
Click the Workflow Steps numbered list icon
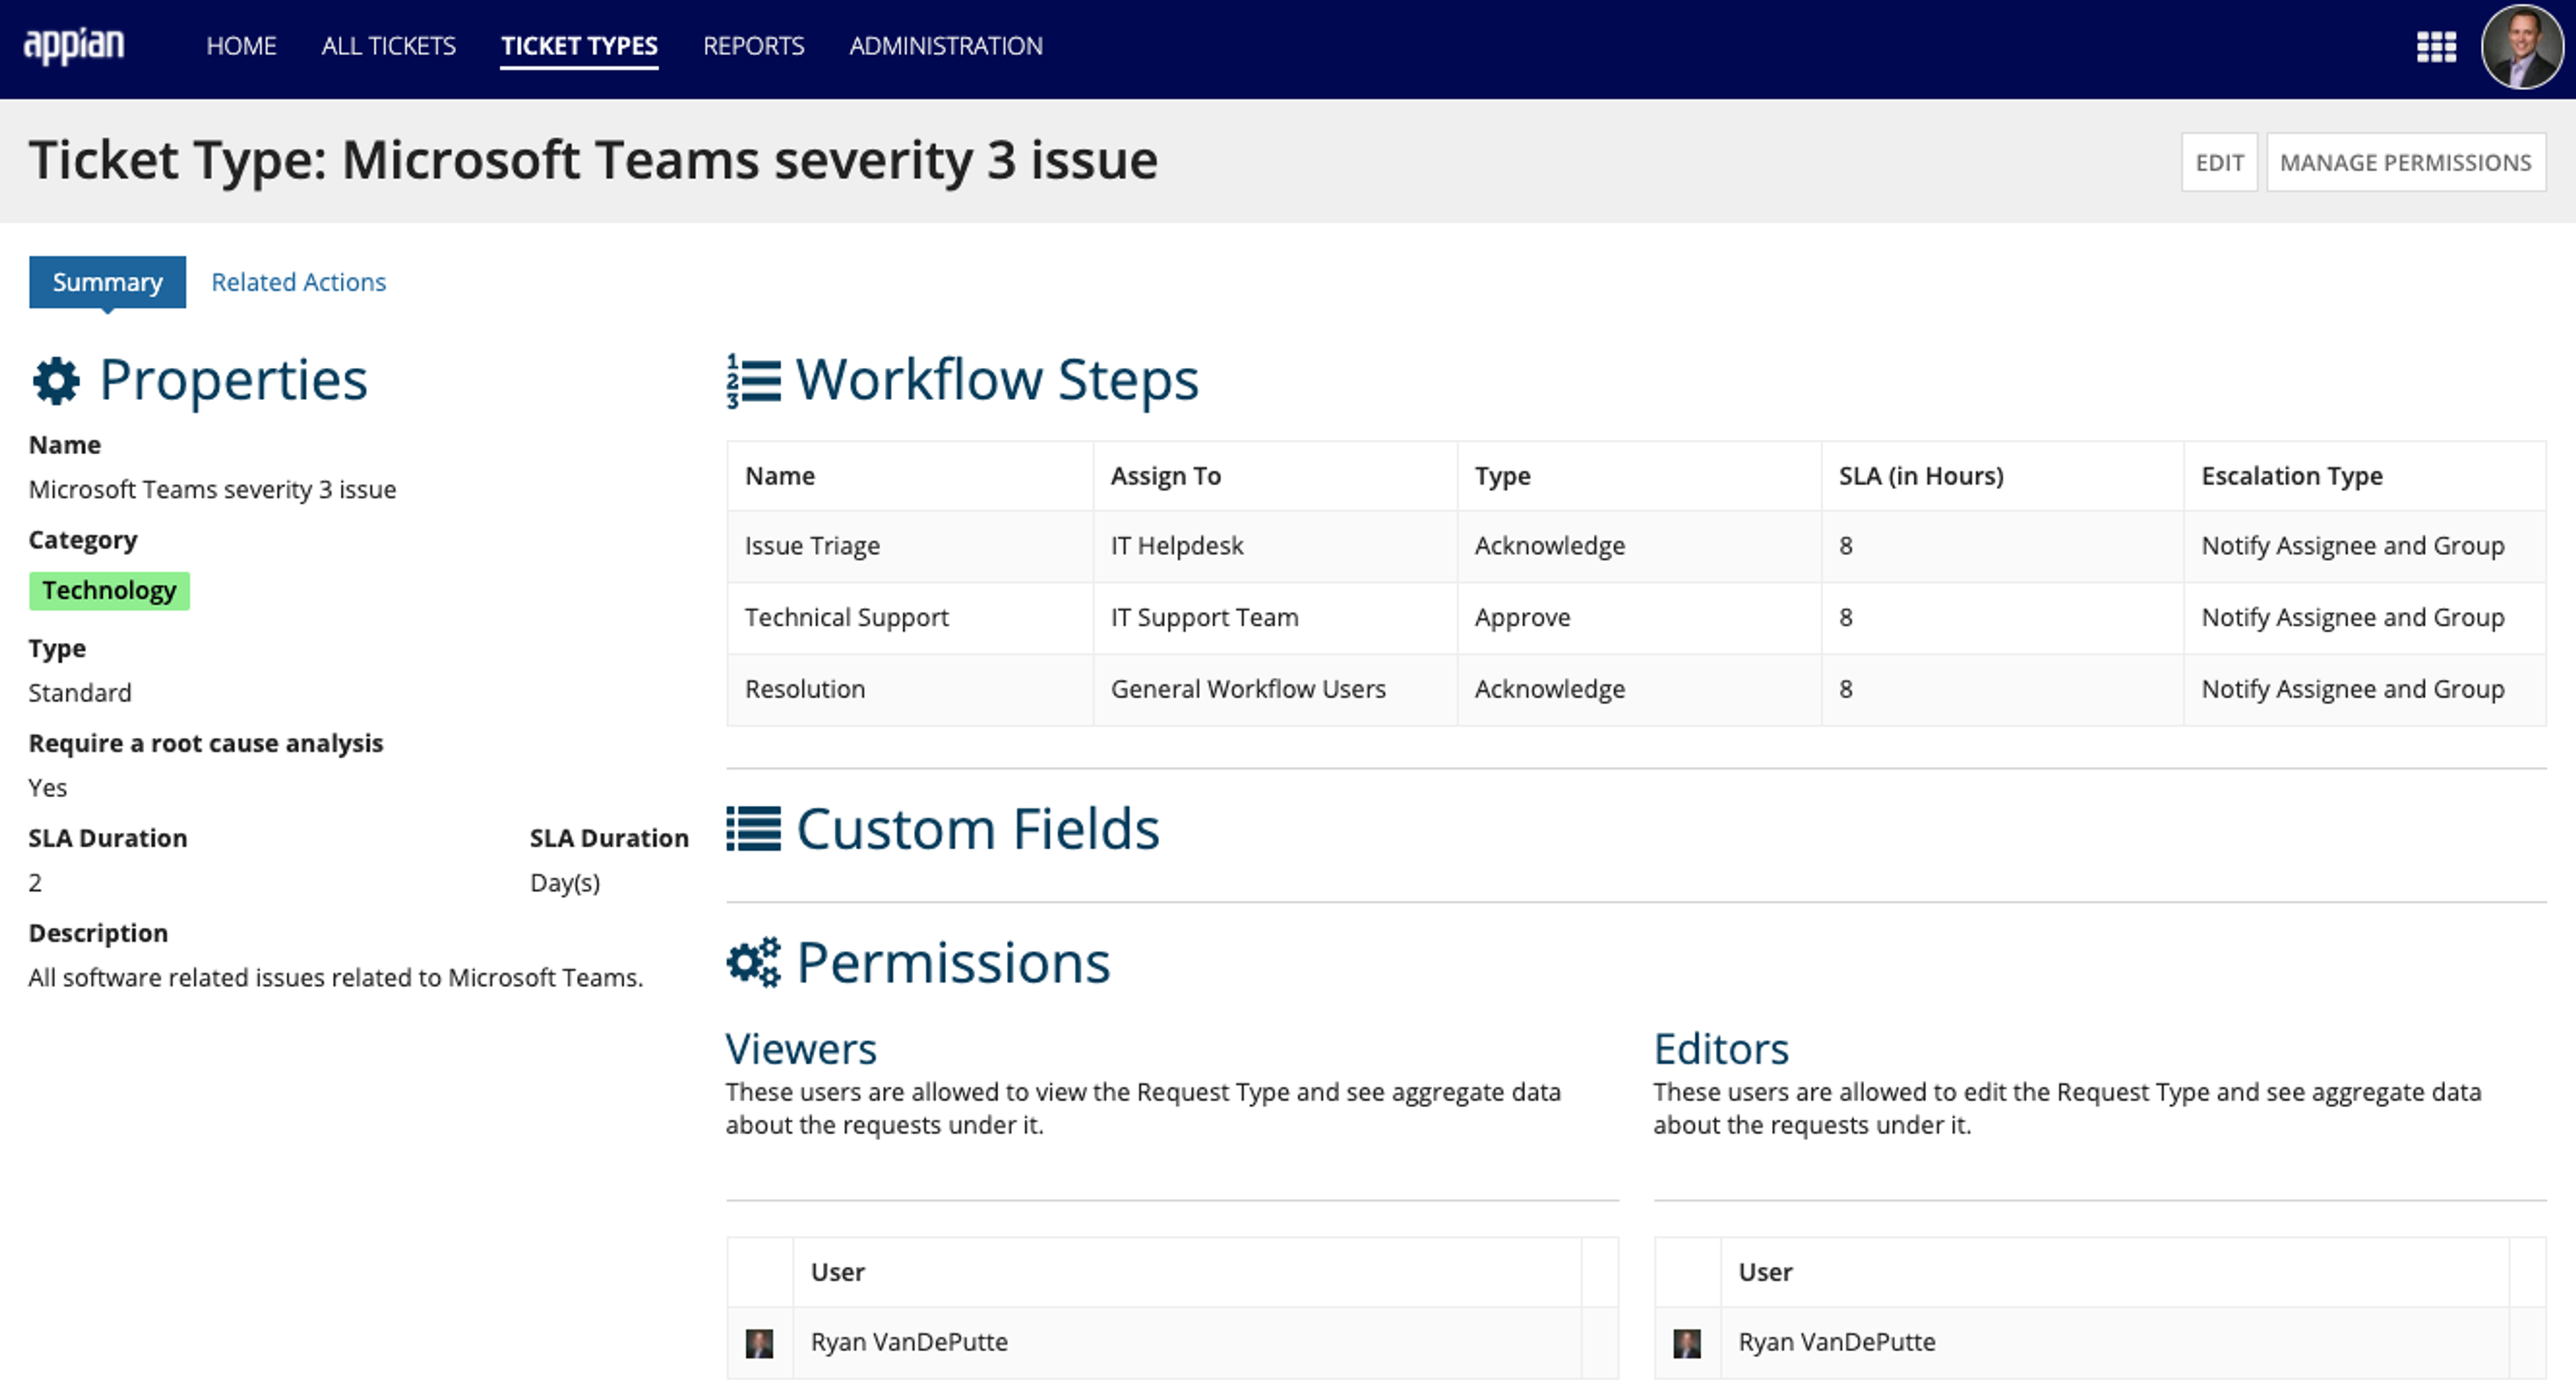coord(754,381)
